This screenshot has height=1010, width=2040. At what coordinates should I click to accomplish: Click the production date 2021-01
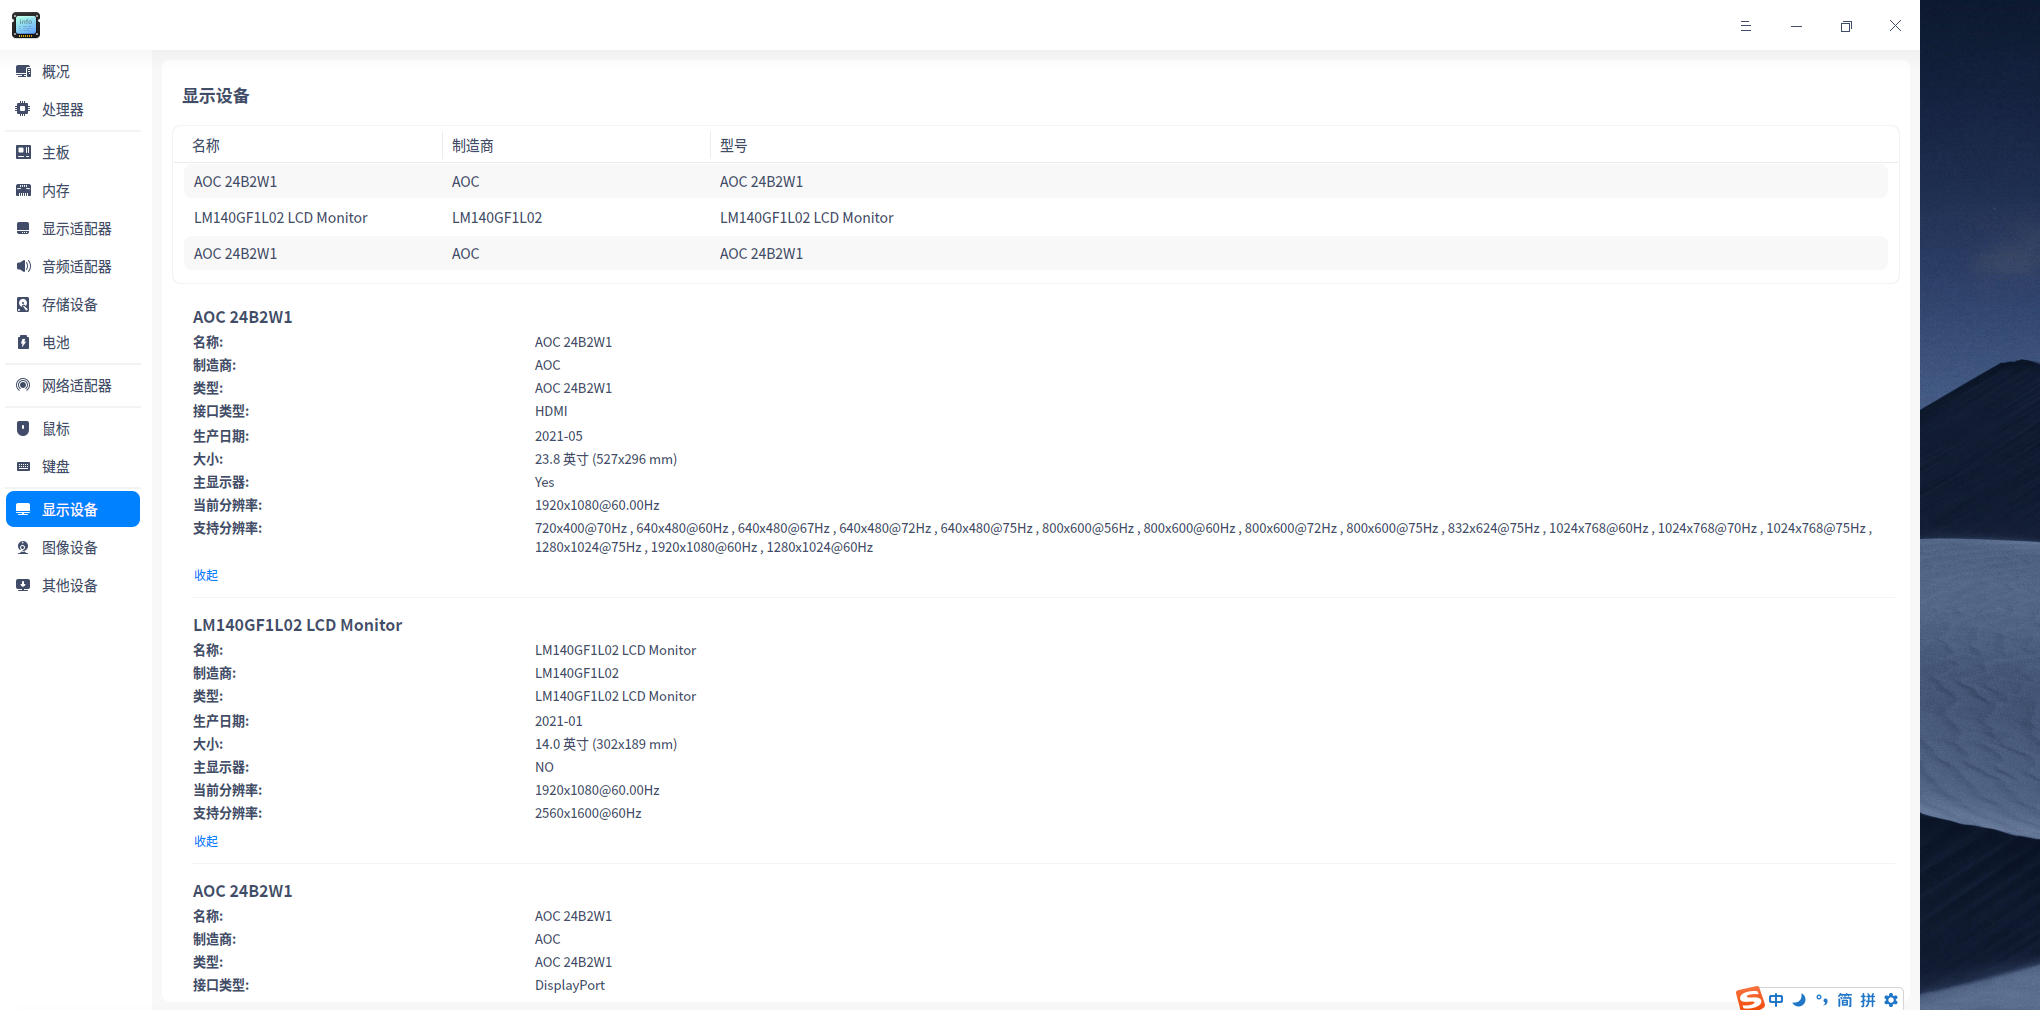[x=559, y=721]
